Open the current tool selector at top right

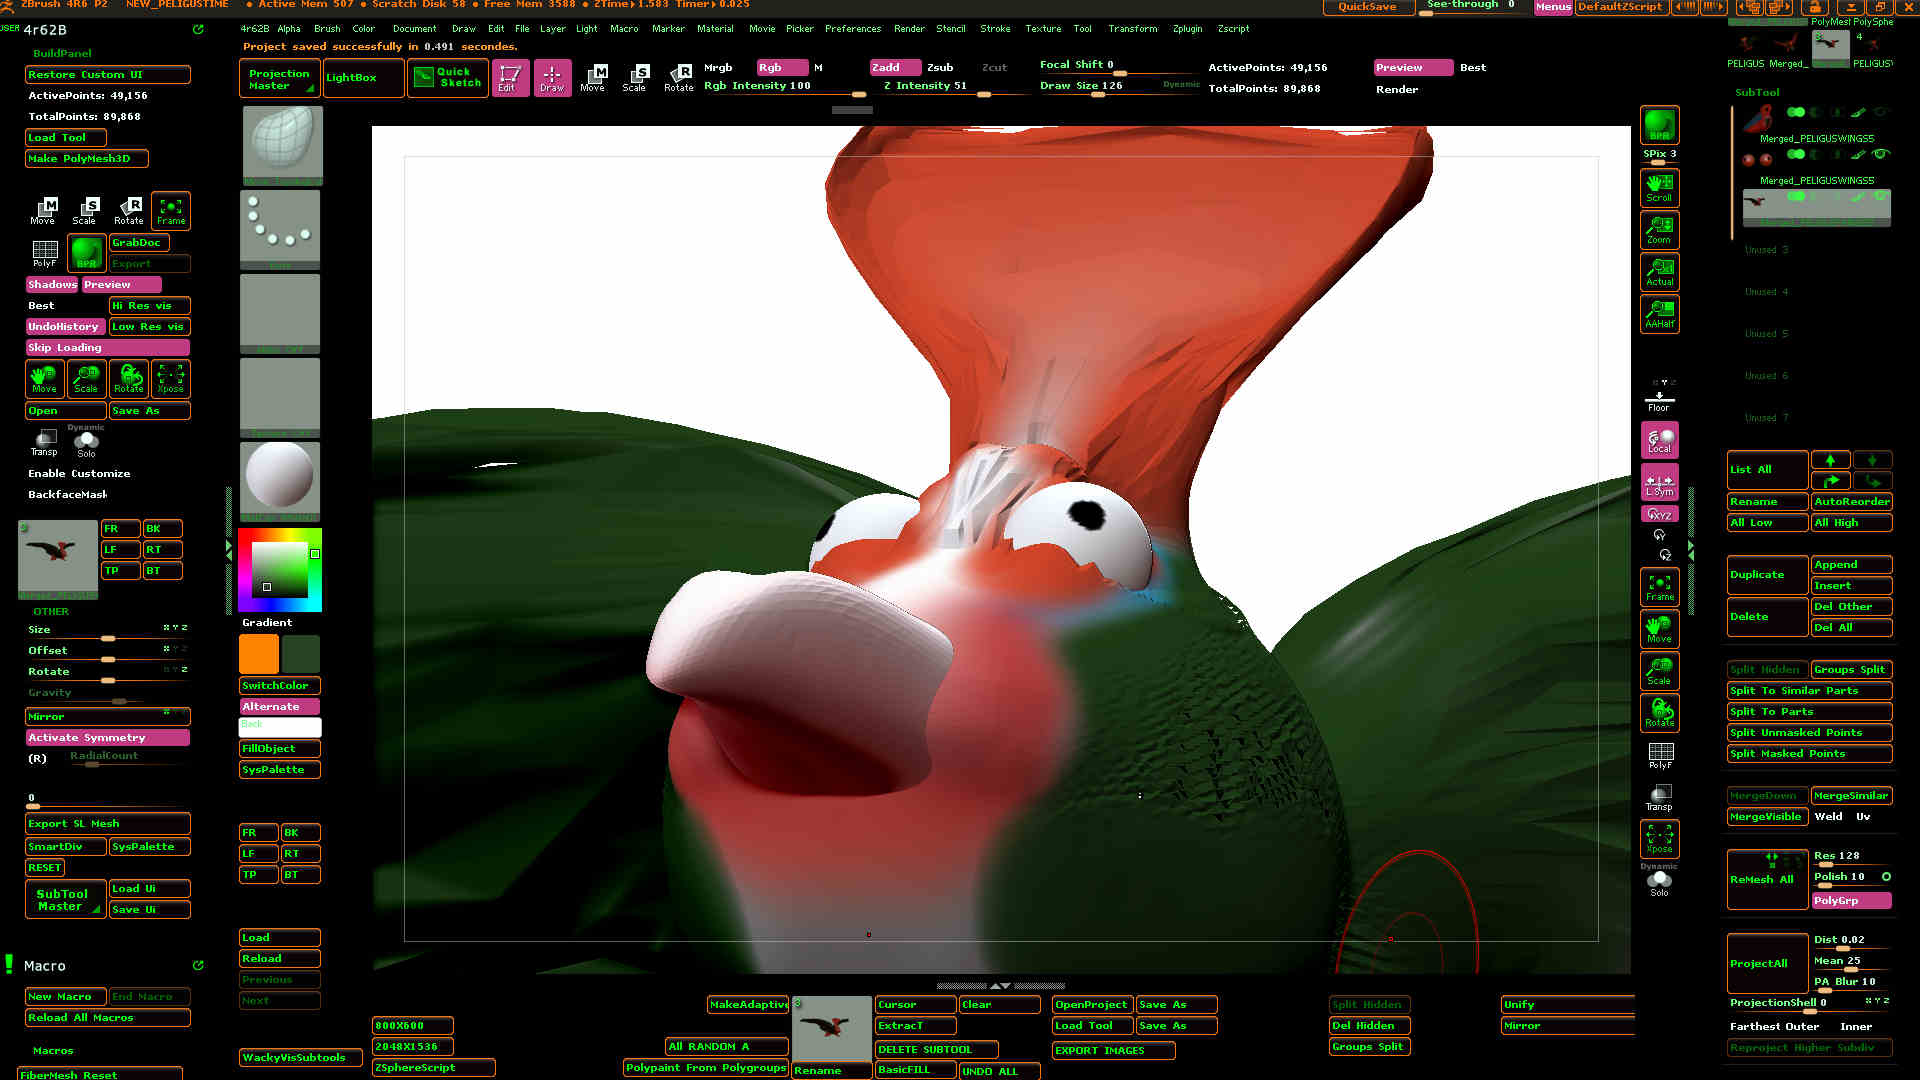[1830, 47]
